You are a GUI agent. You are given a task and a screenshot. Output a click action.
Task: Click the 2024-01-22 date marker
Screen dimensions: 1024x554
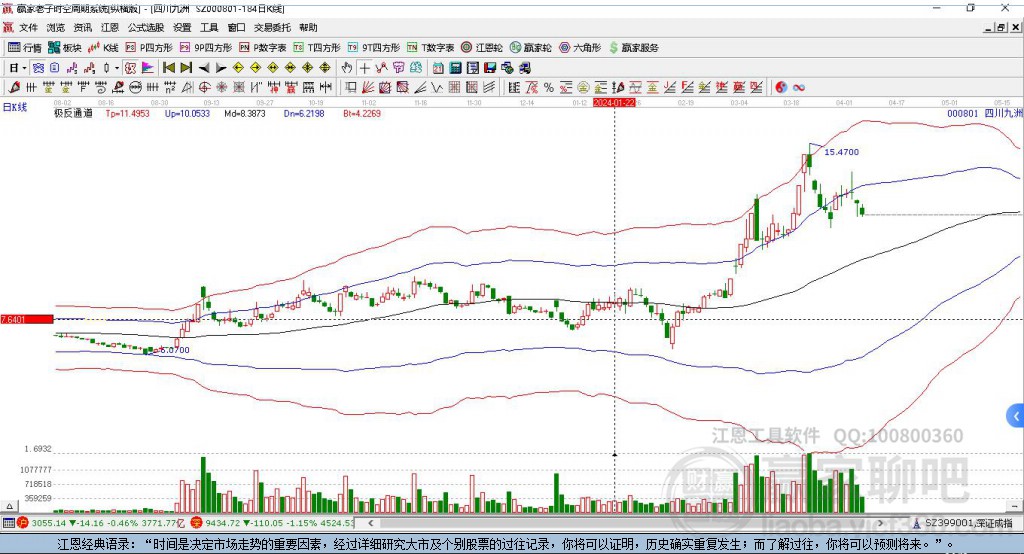614,103
